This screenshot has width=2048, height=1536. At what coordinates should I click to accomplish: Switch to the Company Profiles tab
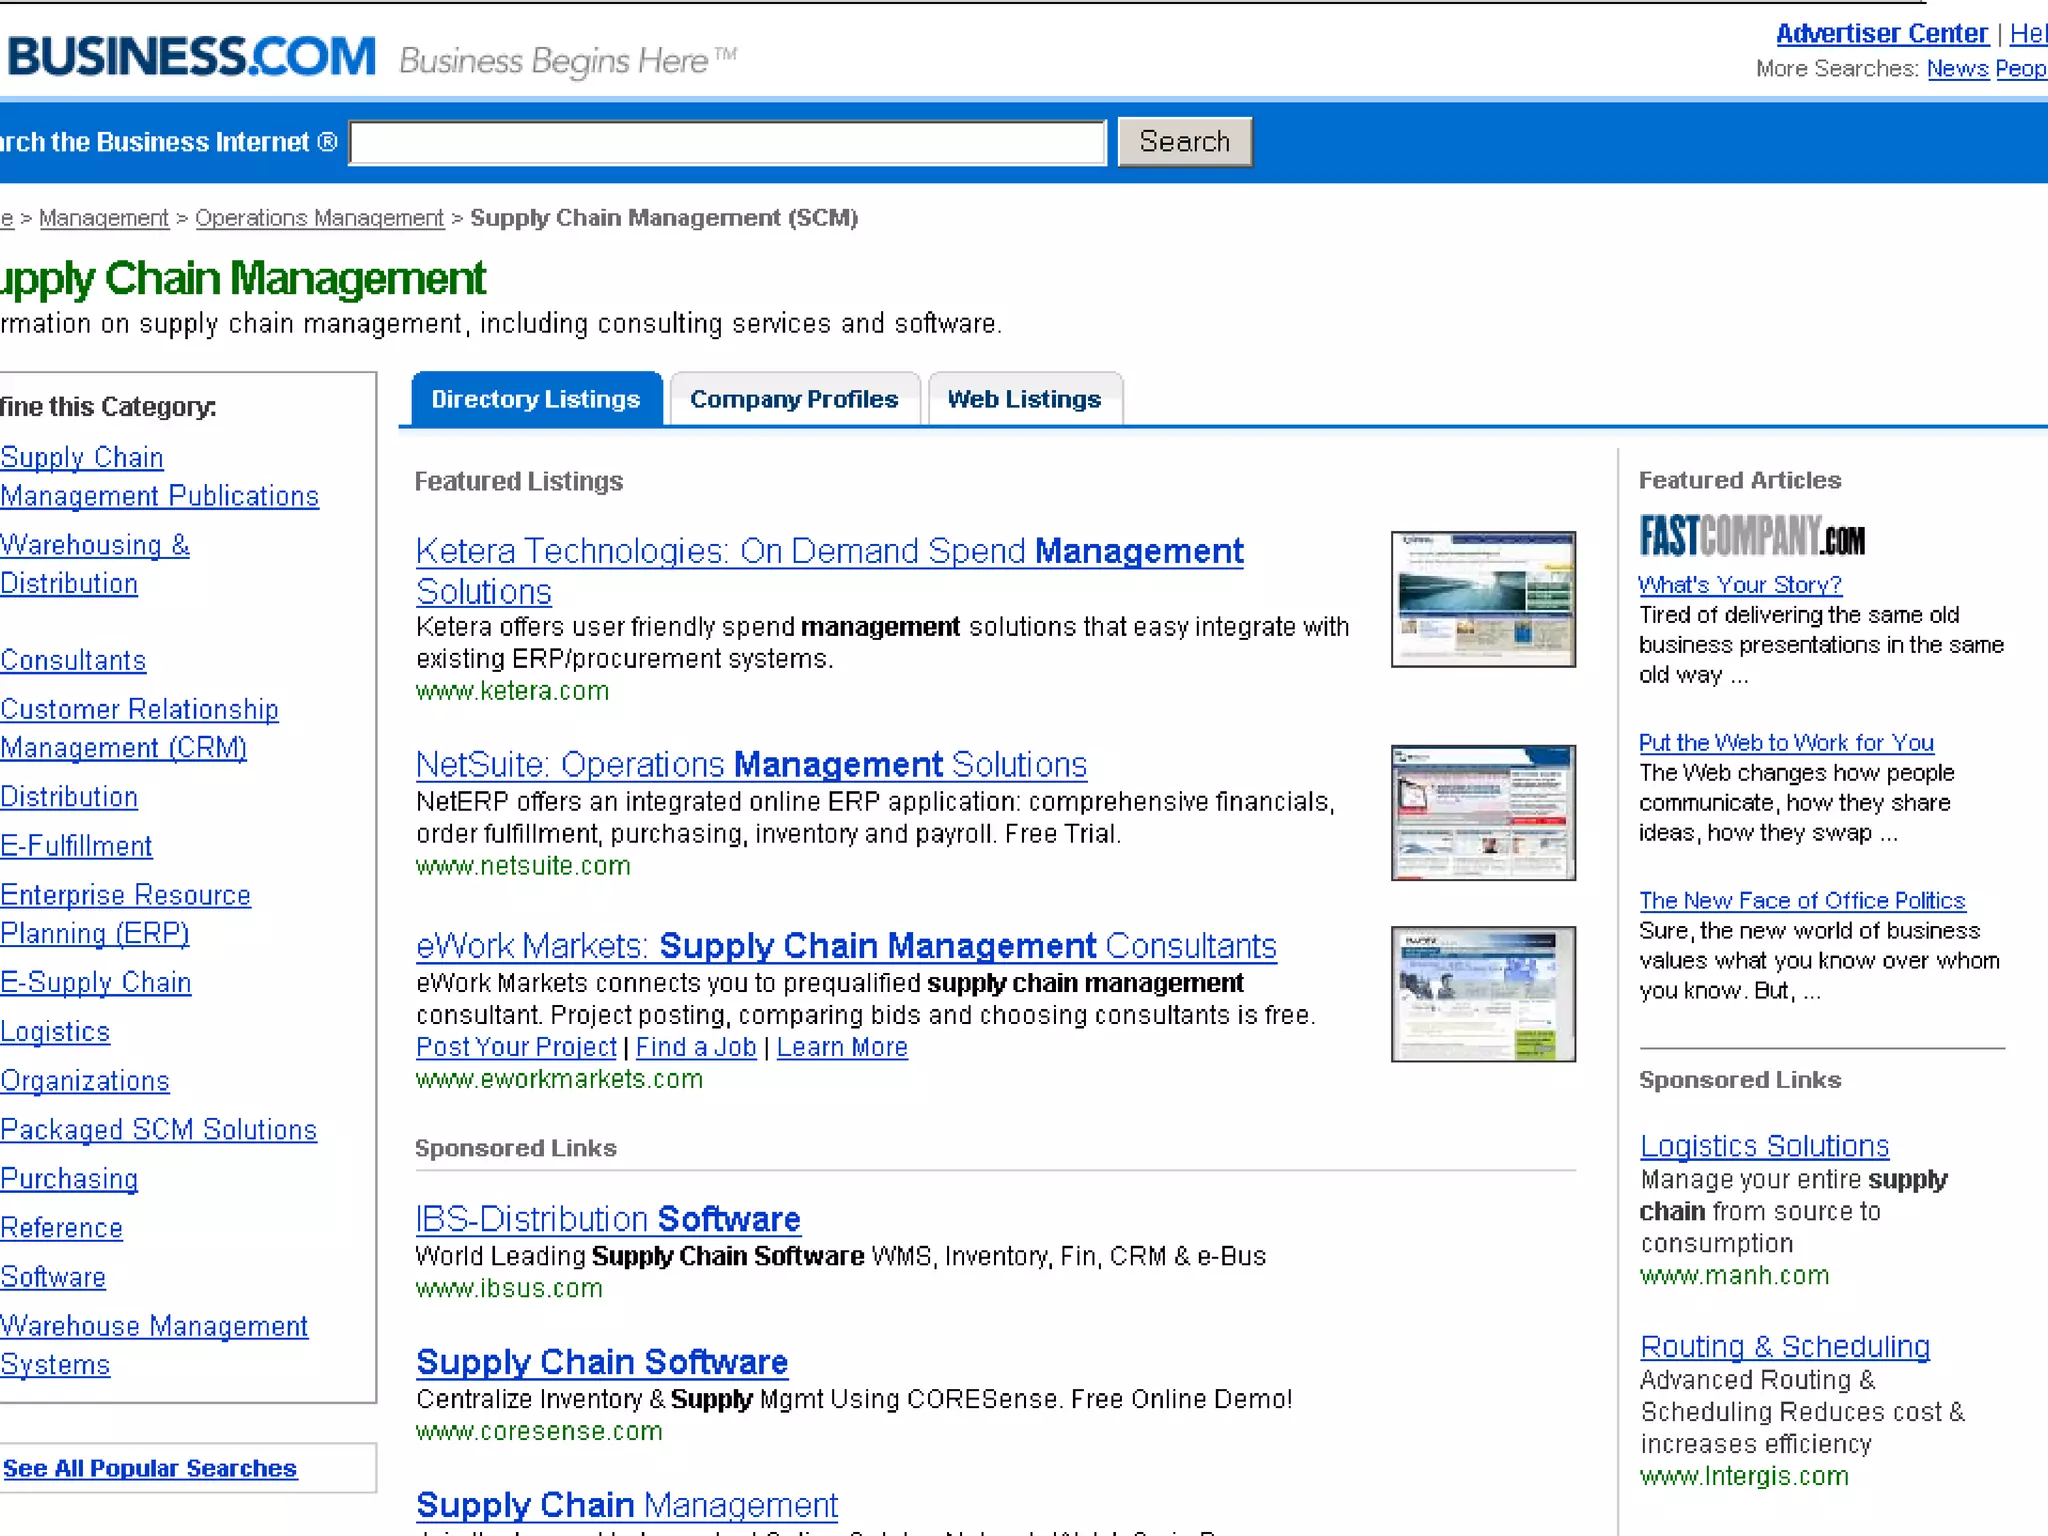click(x=794, y=399)
